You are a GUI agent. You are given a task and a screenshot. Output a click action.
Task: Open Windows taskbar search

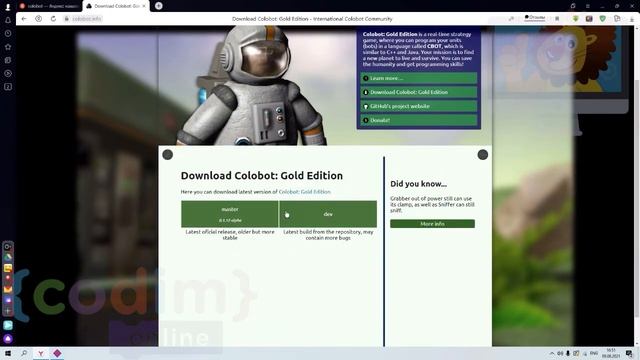point(24,353)
